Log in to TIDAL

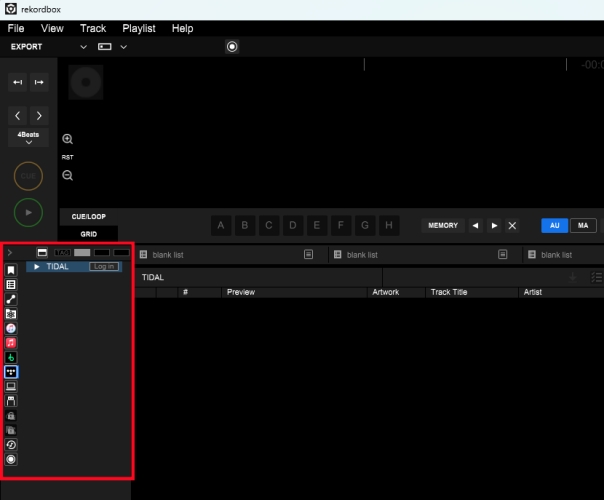(x=104, y=267)
